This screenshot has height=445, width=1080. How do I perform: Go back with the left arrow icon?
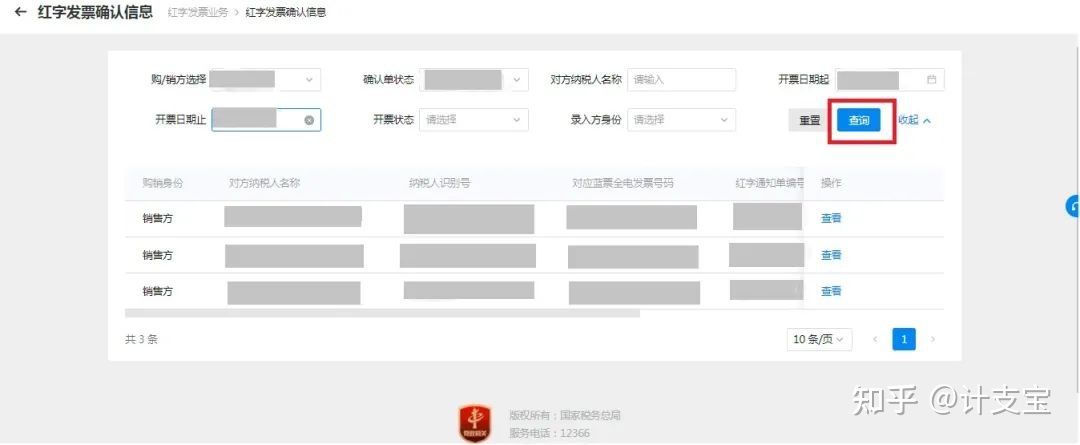[21, 12]
